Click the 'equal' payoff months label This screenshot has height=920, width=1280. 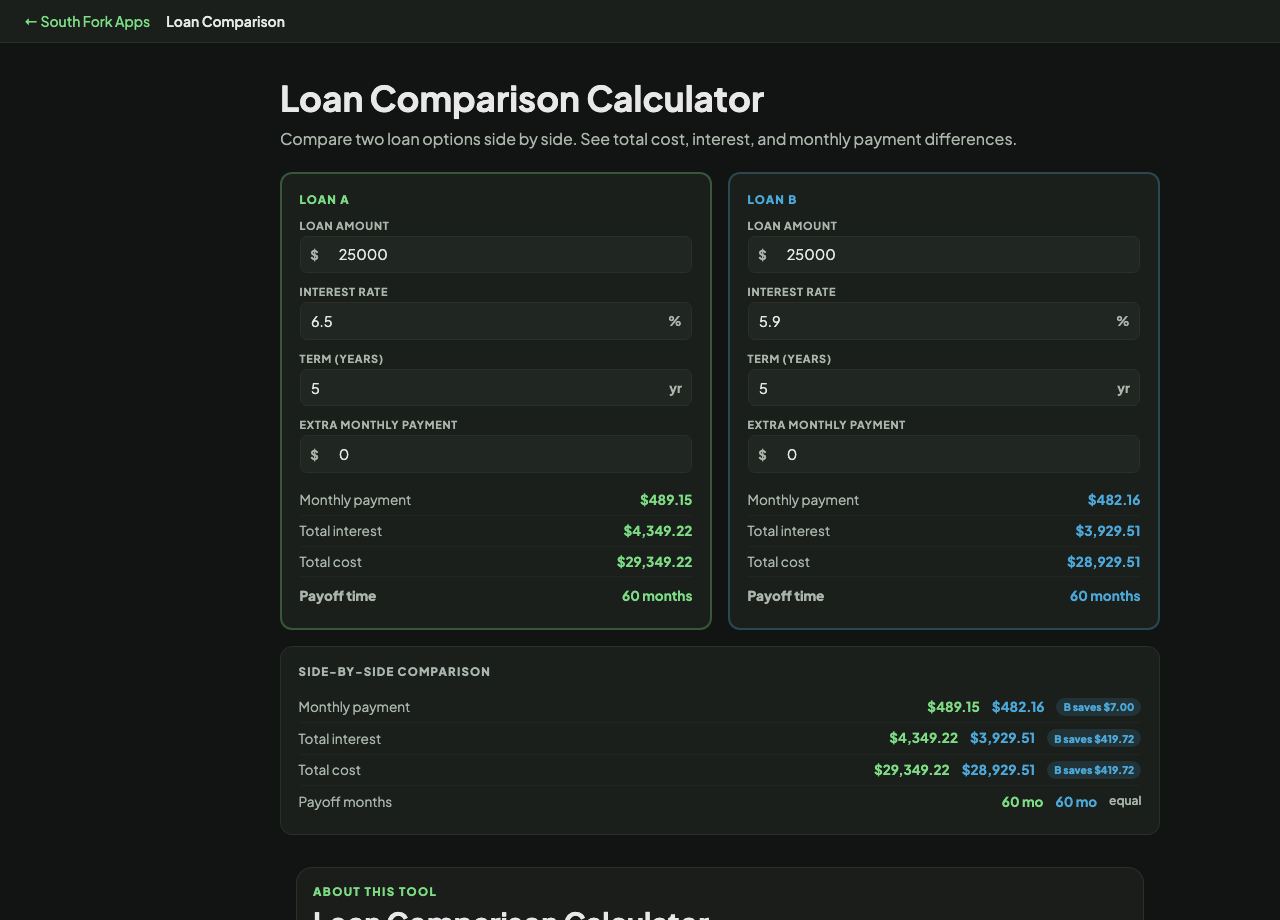coord(1125,801)
